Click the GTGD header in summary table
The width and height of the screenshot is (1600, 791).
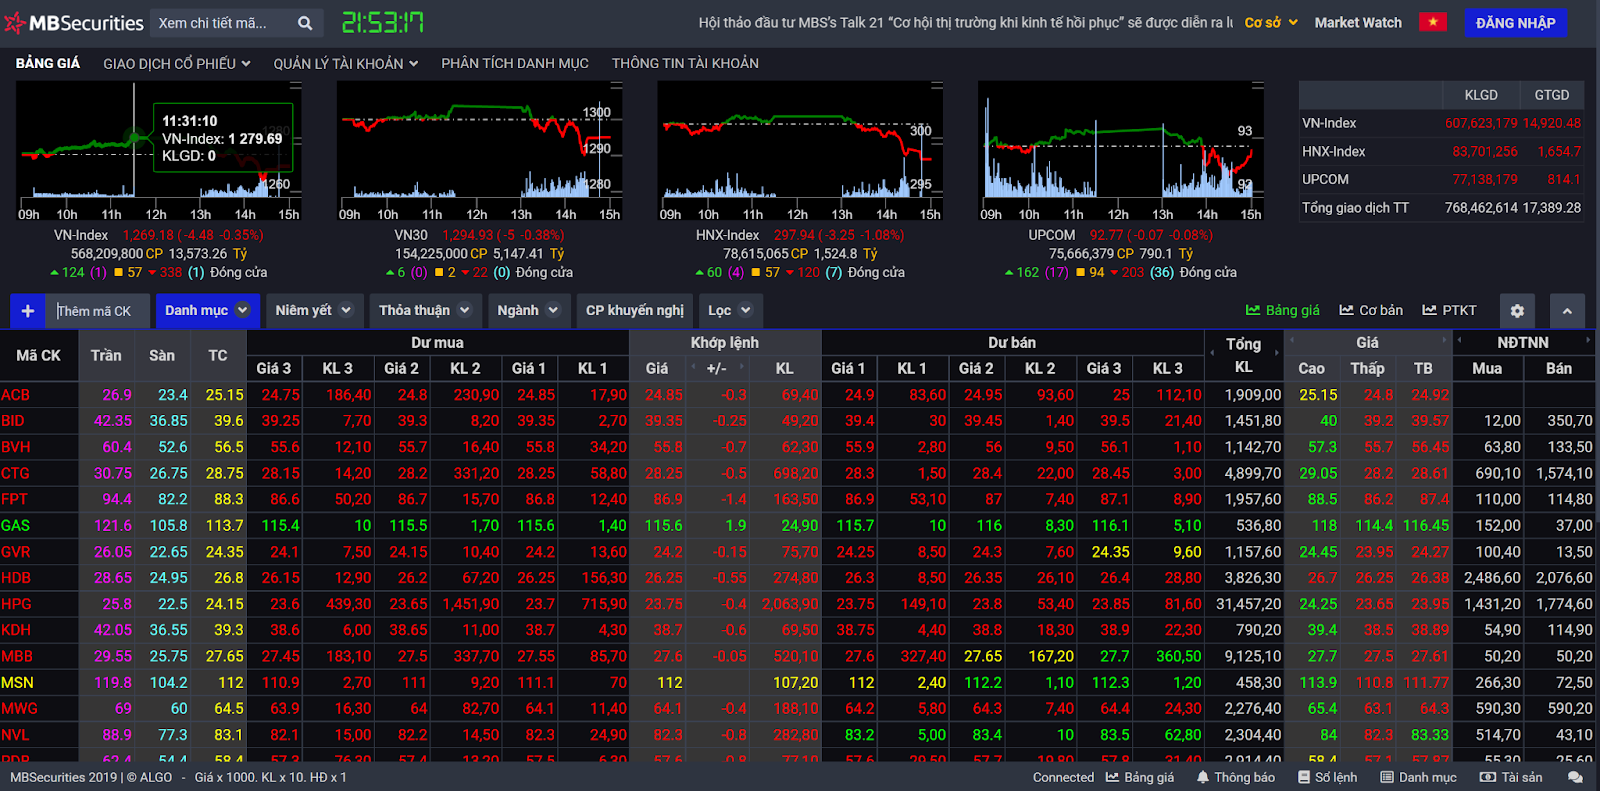click(1551, 95)
